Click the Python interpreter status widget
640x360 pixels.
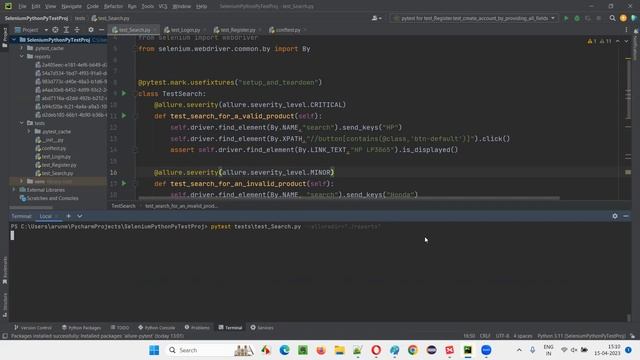581,336
